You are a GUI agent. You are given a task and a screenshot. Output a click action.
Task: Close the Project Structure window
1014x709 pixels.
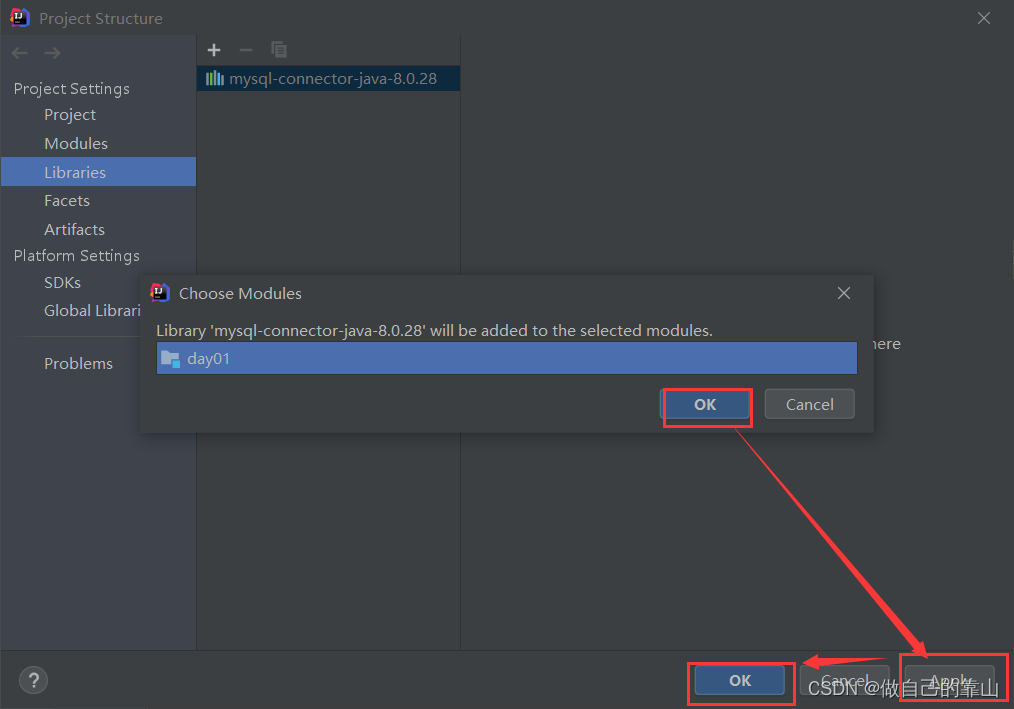984,18
